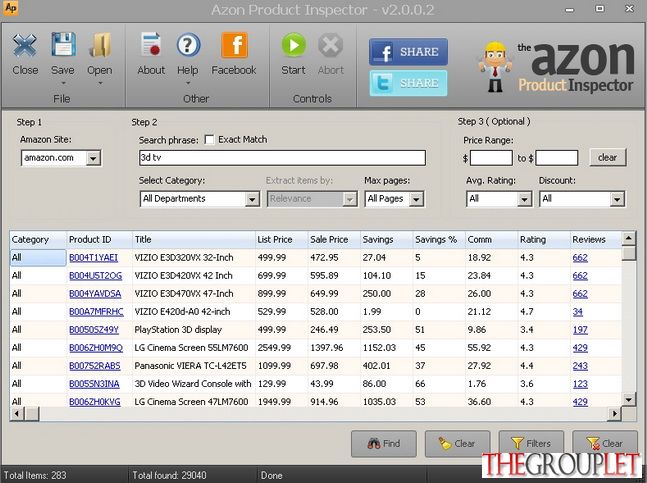Sort by Rating column header
This screenshot has width=647, height=483.
(x=543, y=240)
